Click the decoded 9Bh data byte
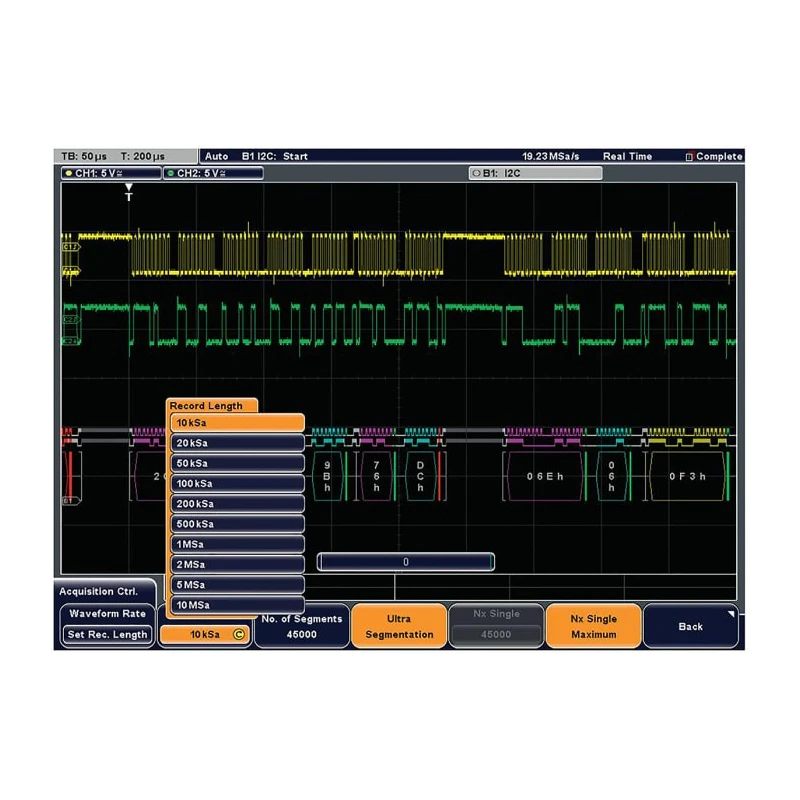The height and width of the screenshot is (800, 800). 327,476
